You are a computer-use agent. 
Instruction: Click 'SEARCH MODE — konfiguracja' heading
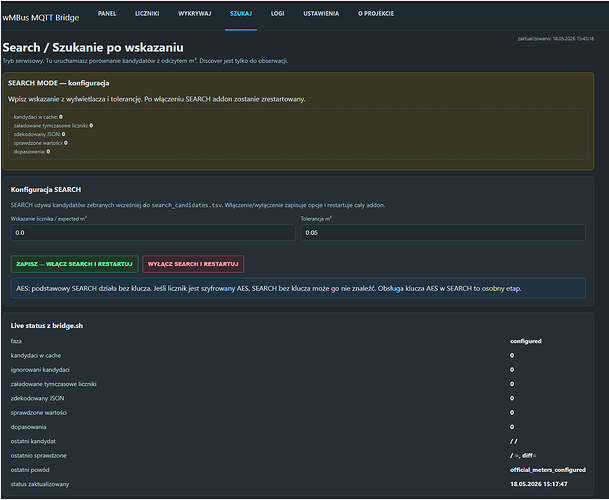tap(59, 83)
